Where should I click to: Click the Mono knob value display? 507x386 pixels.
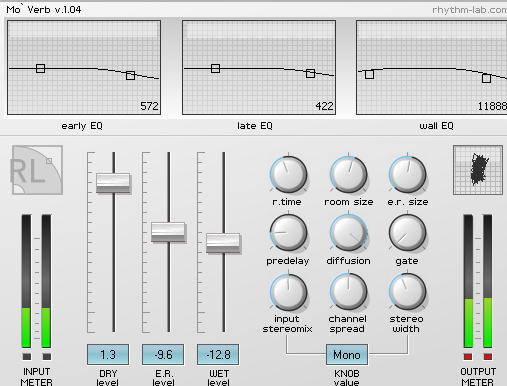347,355
